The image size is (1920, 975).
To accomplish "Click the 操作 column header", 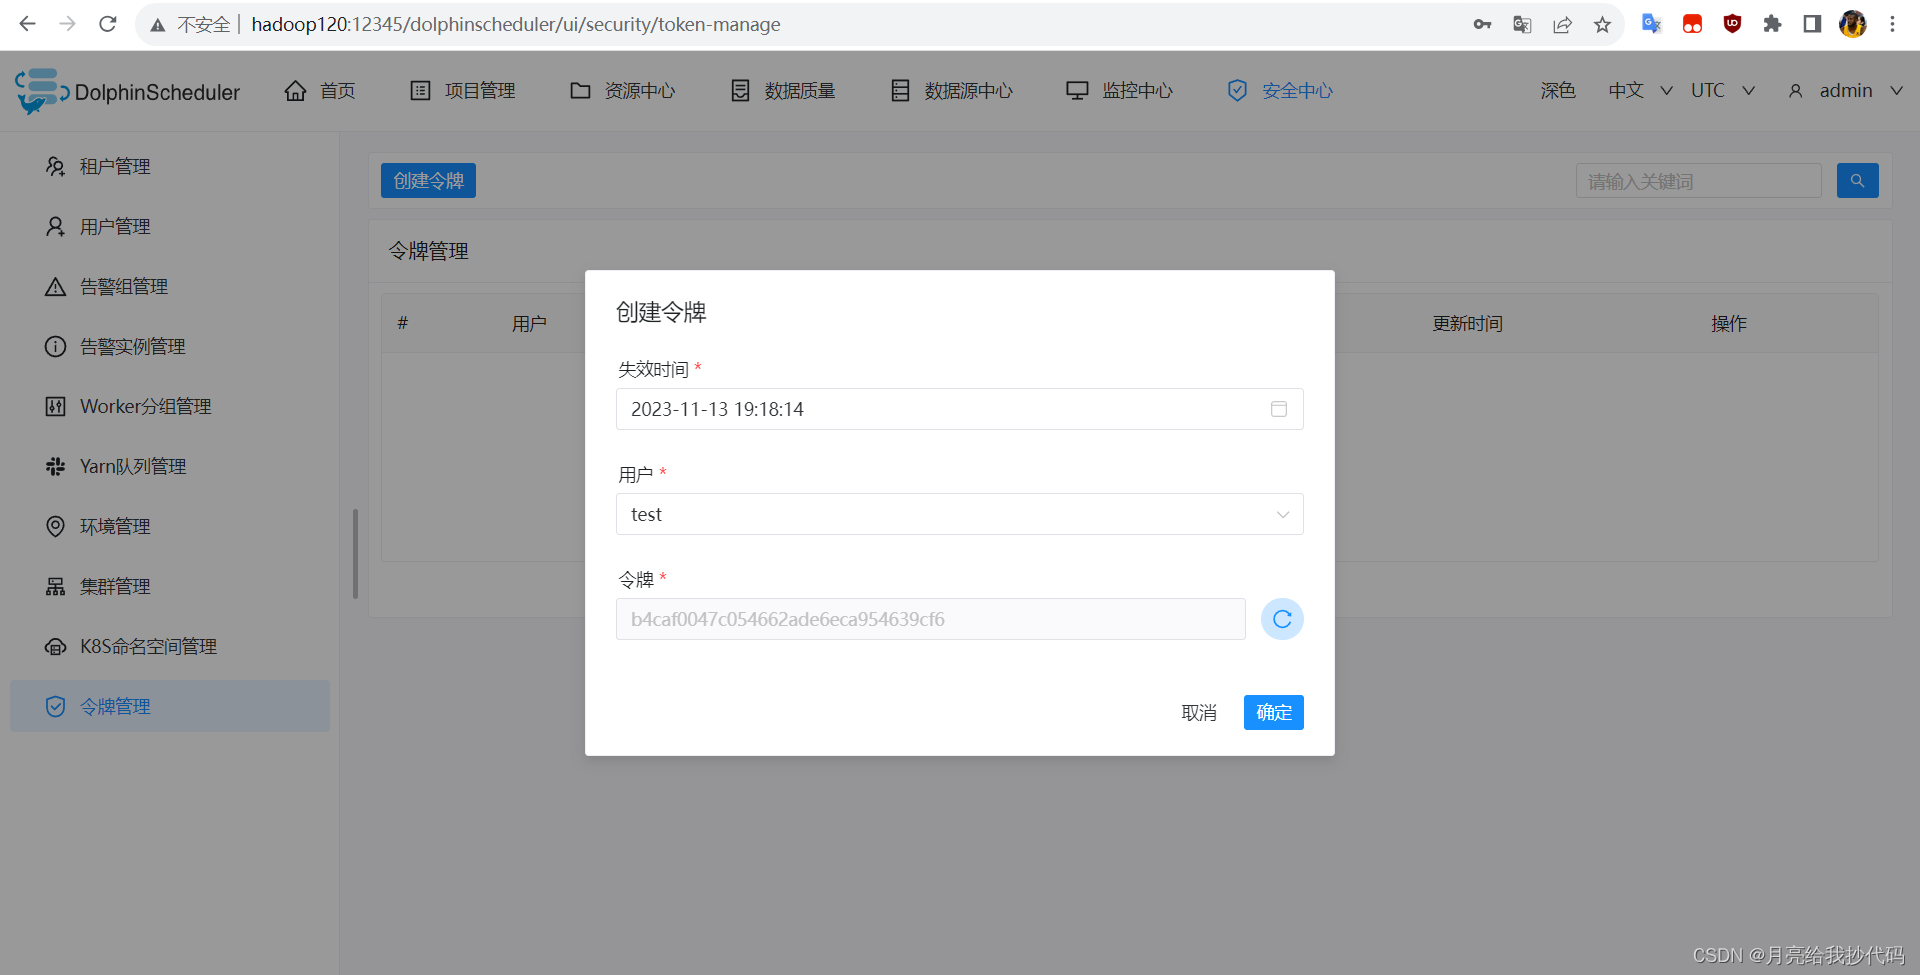I will (x=1729, y=323).
